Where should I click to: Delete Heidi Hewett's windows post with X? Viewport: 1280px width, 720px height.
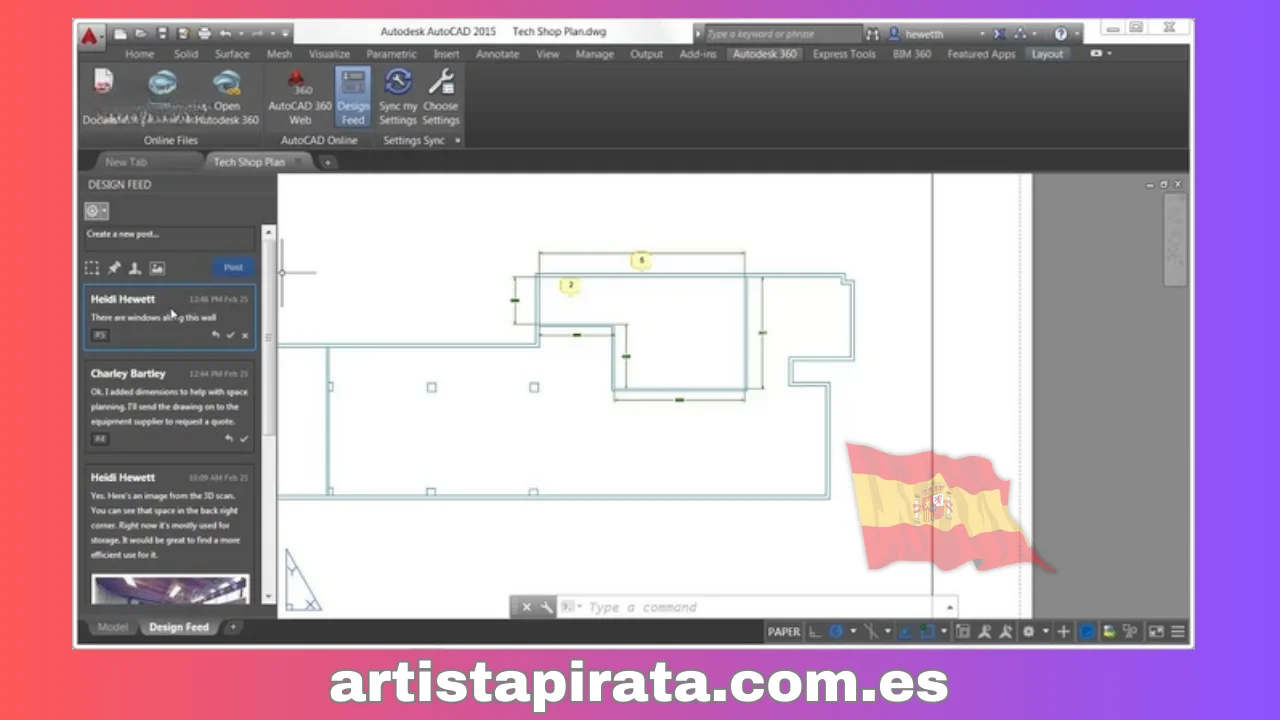click(245, 335)
